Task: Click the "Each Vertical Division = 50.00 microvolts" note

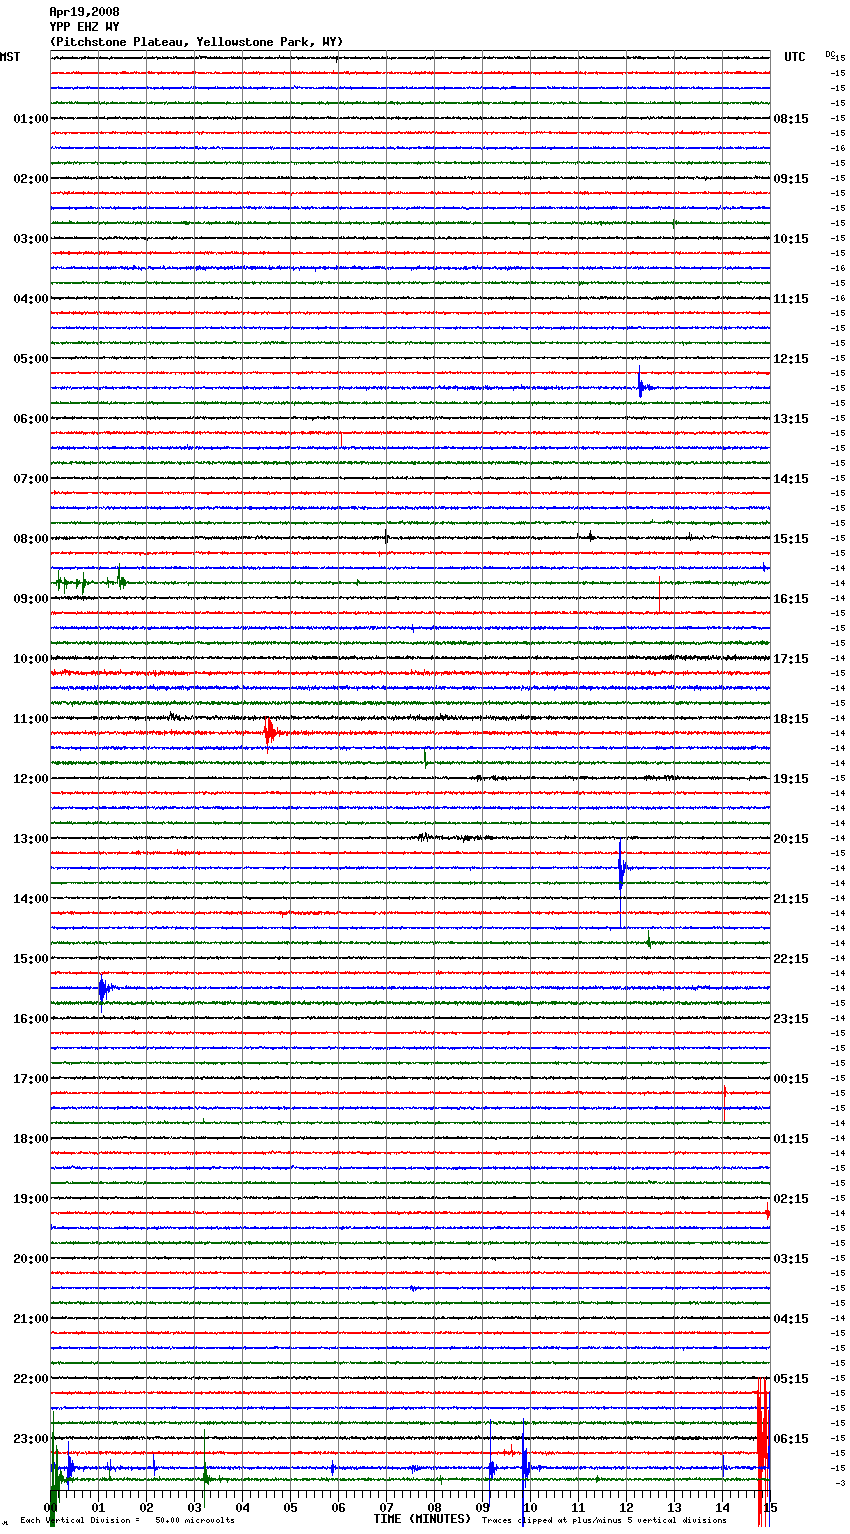Action: (127, 1521)
